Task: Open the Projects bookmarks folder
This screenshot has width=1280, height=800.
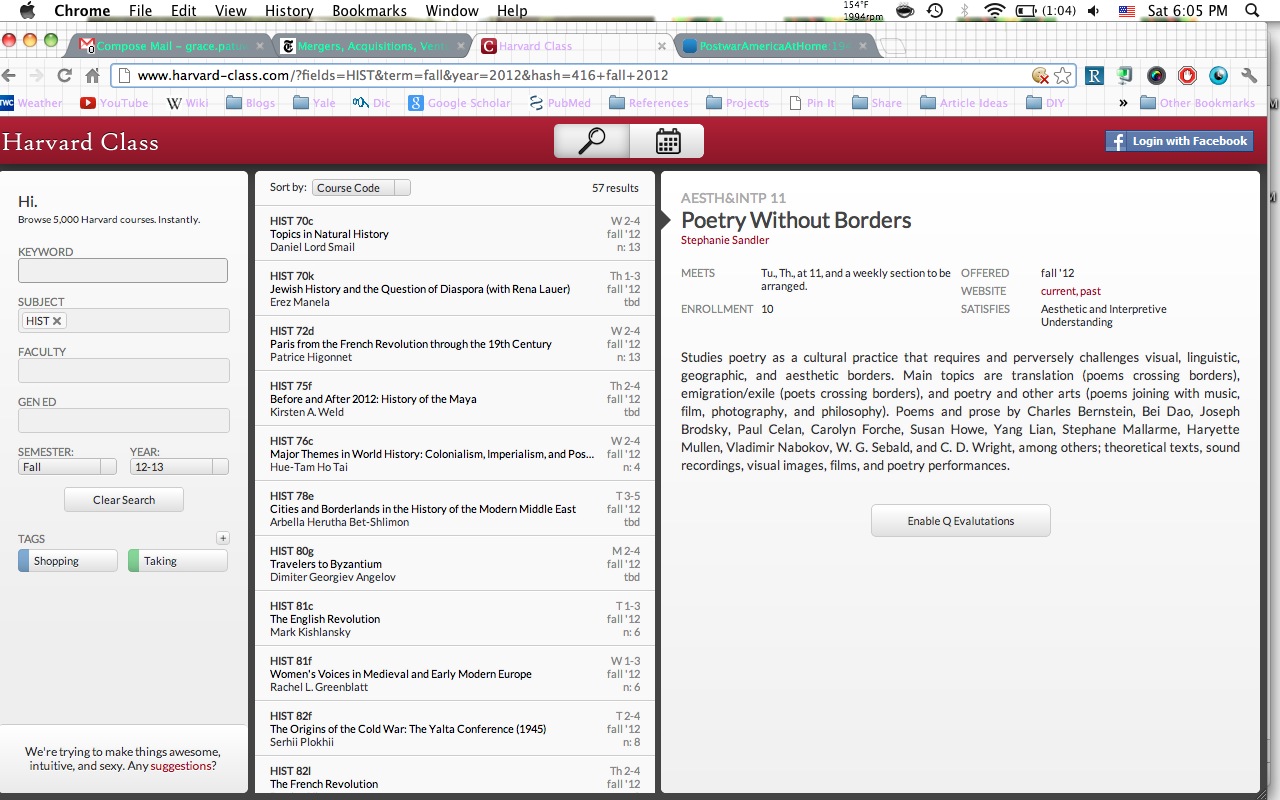Action: tap(737, 103)
